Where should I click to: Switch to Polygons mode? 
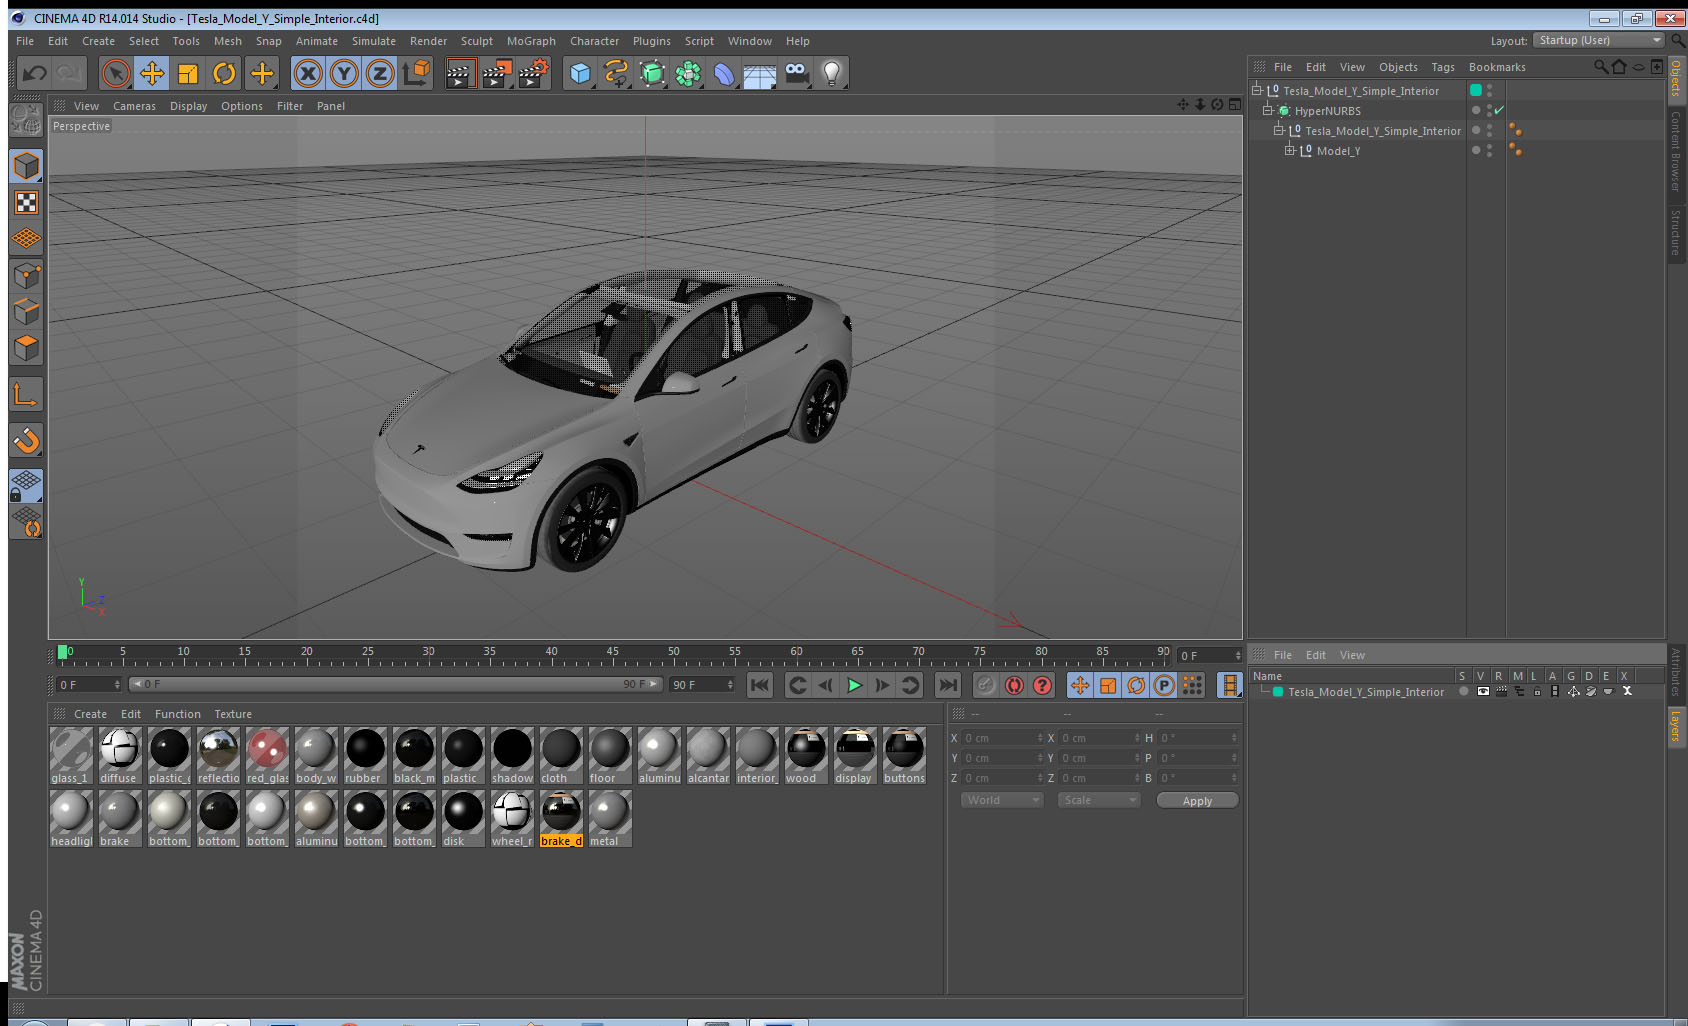(26, 347)
